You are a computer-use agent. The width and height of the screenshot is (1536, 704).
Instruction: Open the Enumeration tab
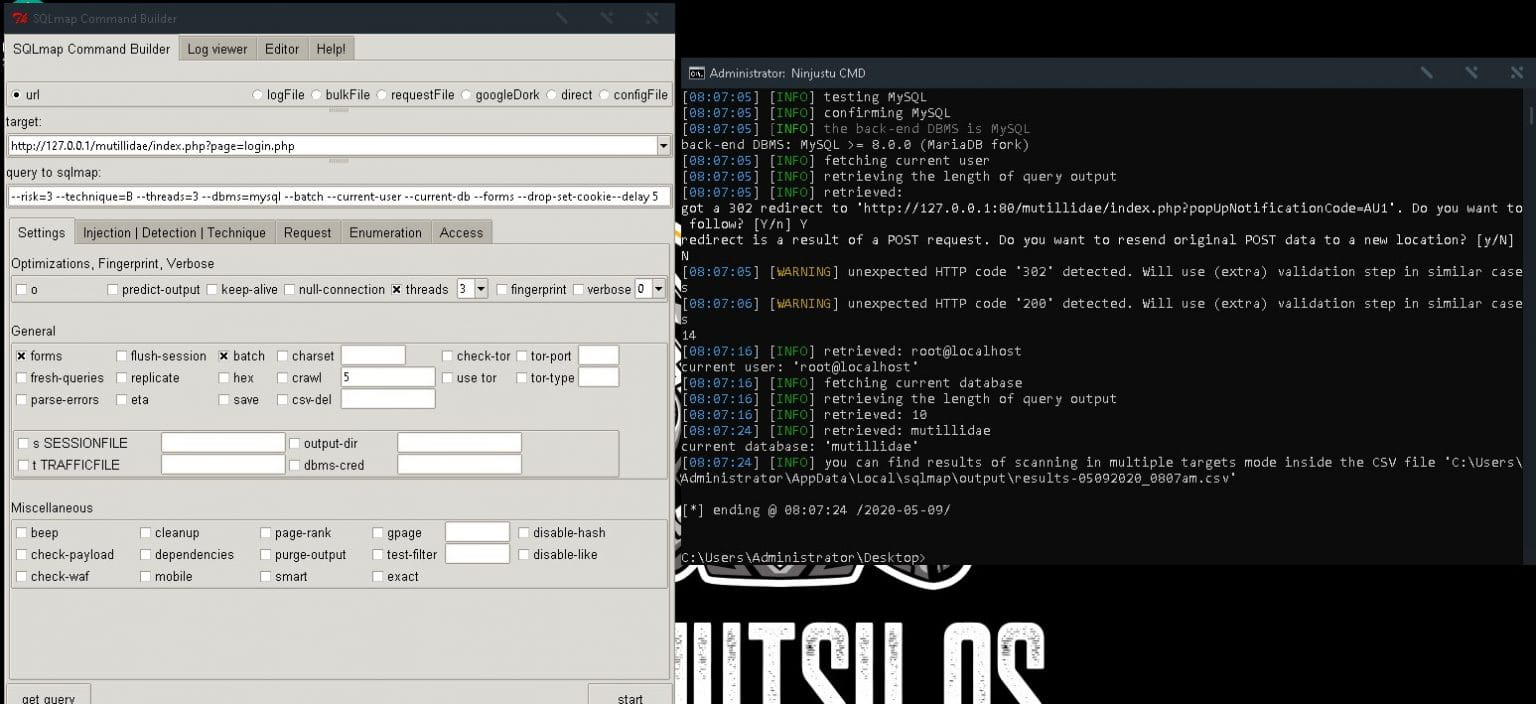(x=385, y=233)
